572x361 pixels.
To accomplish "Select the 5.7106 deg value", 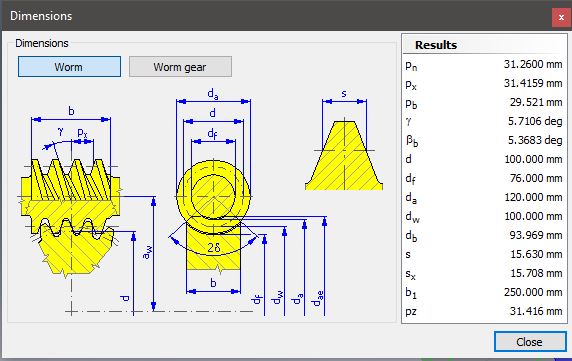I will [535, 121].
